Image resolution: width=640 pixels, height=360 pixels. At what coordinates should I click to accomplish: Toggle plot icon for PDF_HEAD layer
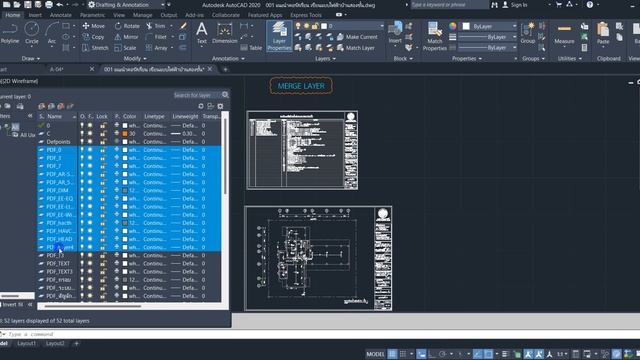click(117, 239)
